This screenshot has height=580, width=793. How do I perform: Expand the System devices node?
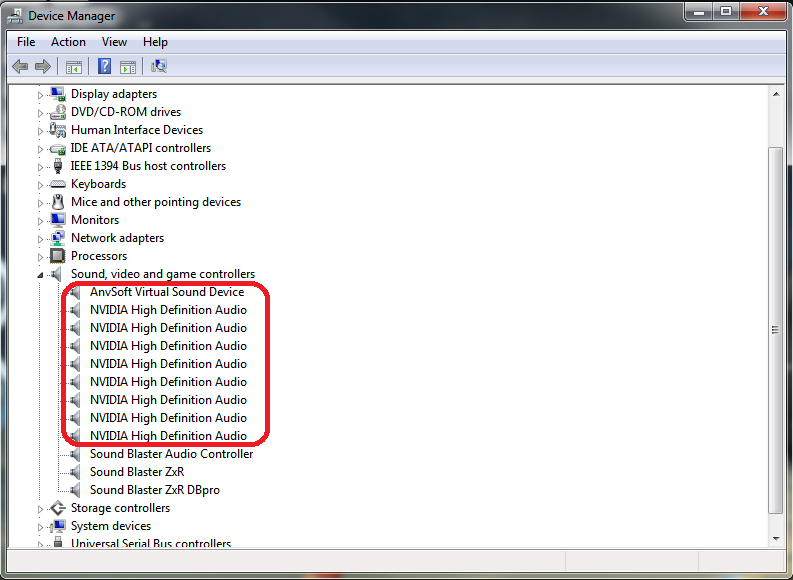coord(40,527)
